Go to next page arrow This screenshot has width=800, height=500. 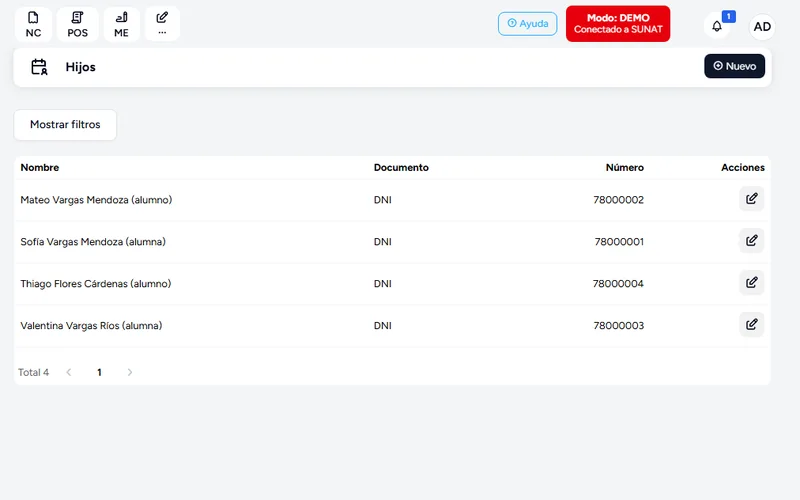[130, 372]
